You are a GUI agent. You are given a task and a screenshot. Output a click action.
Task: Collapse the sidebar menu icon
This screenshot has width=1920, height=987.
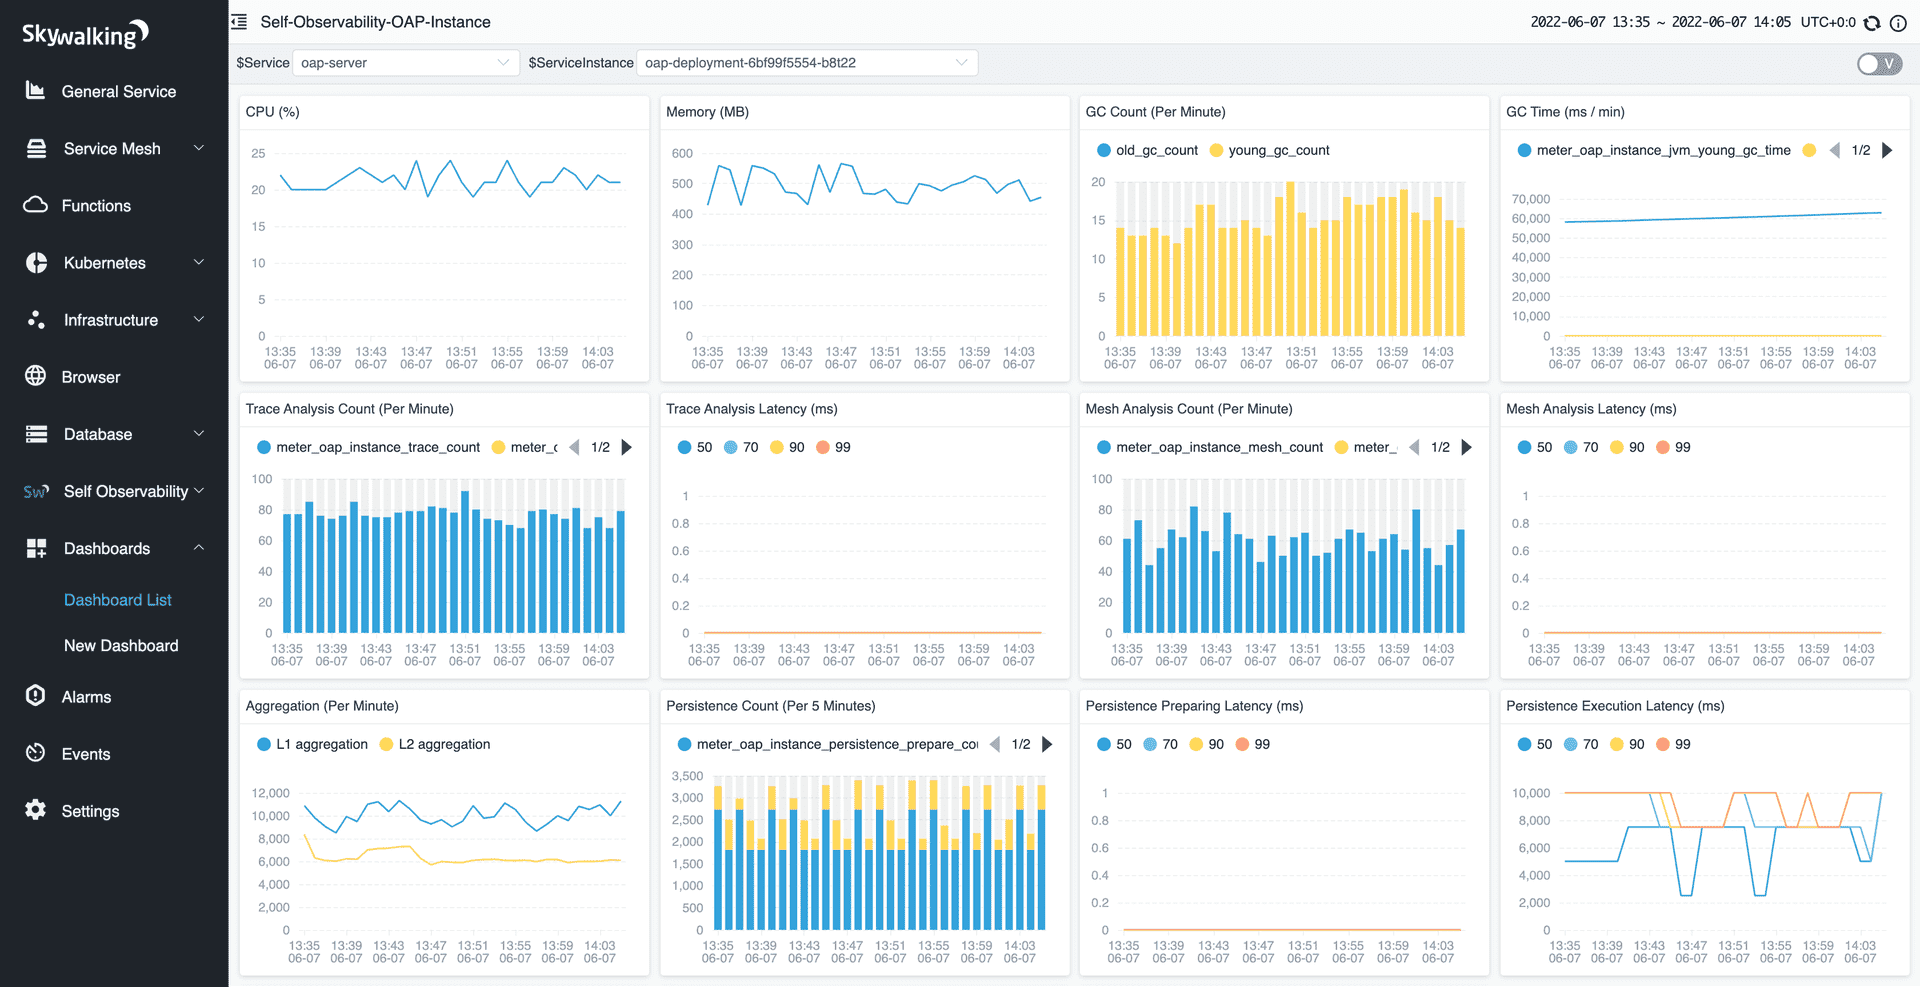coord(239,21)
